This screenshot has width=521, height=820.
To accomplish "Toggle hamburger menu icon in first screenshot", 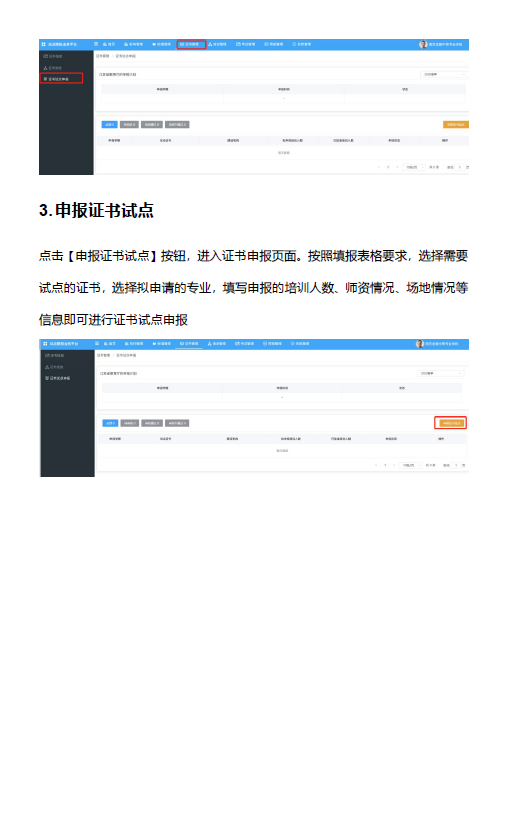I will click(96, 44).
